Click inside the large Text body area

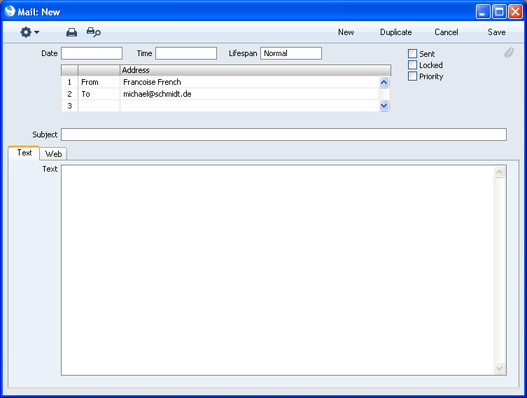pos(277,270)
